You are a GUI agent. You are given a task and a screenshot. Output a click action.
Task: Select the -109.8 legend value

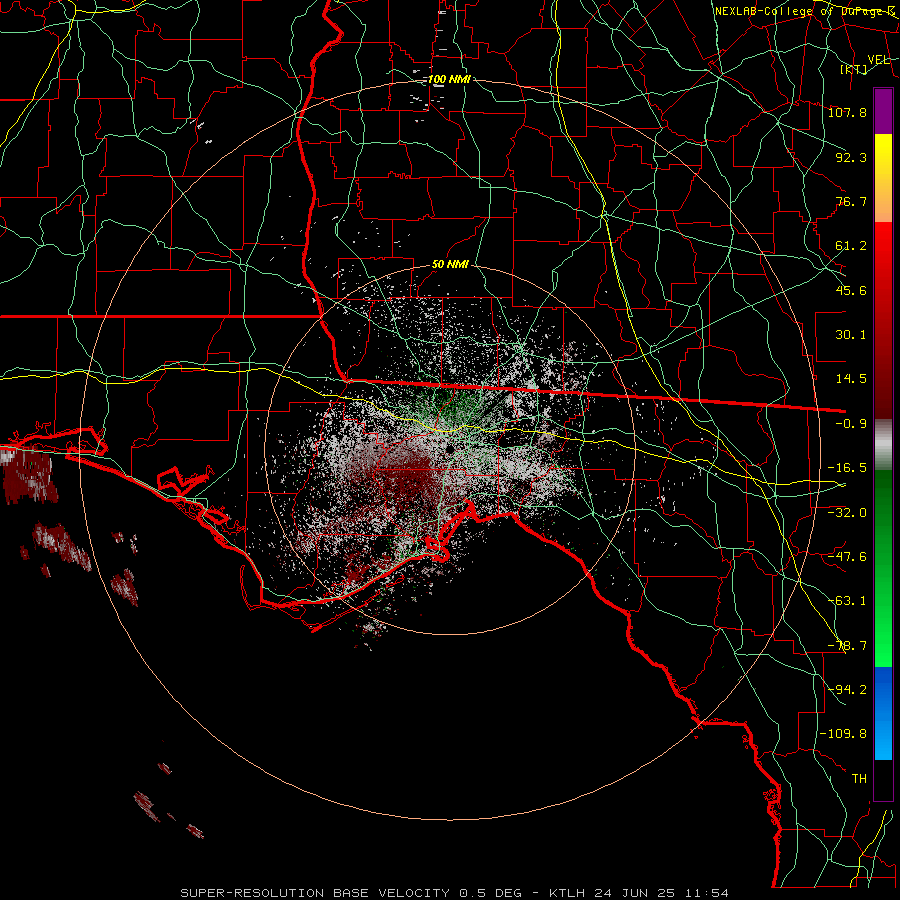844,734
